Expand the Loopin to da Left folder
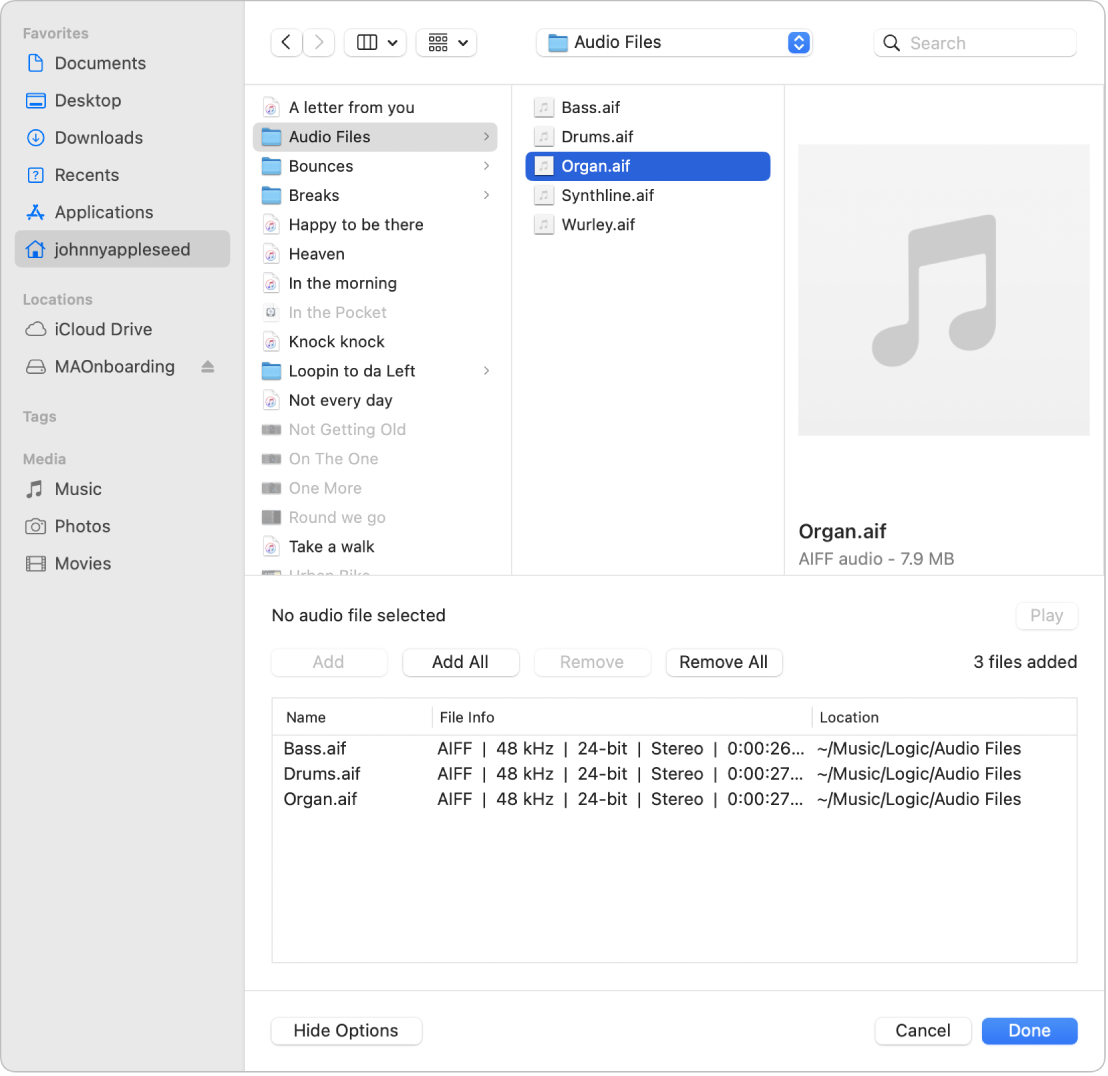1108x1076 pixels. pos(487,371)
